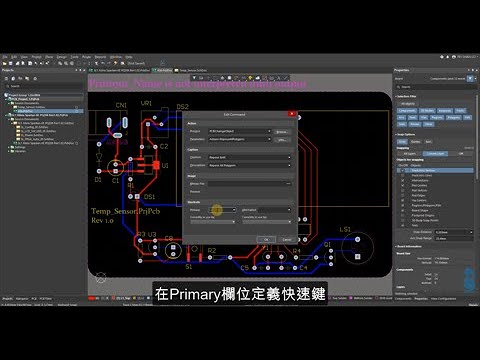This screenshot has height=360, width=480.
Task: Click the Bitmap File browse ellipsis button
Action: tap(288, 184)
